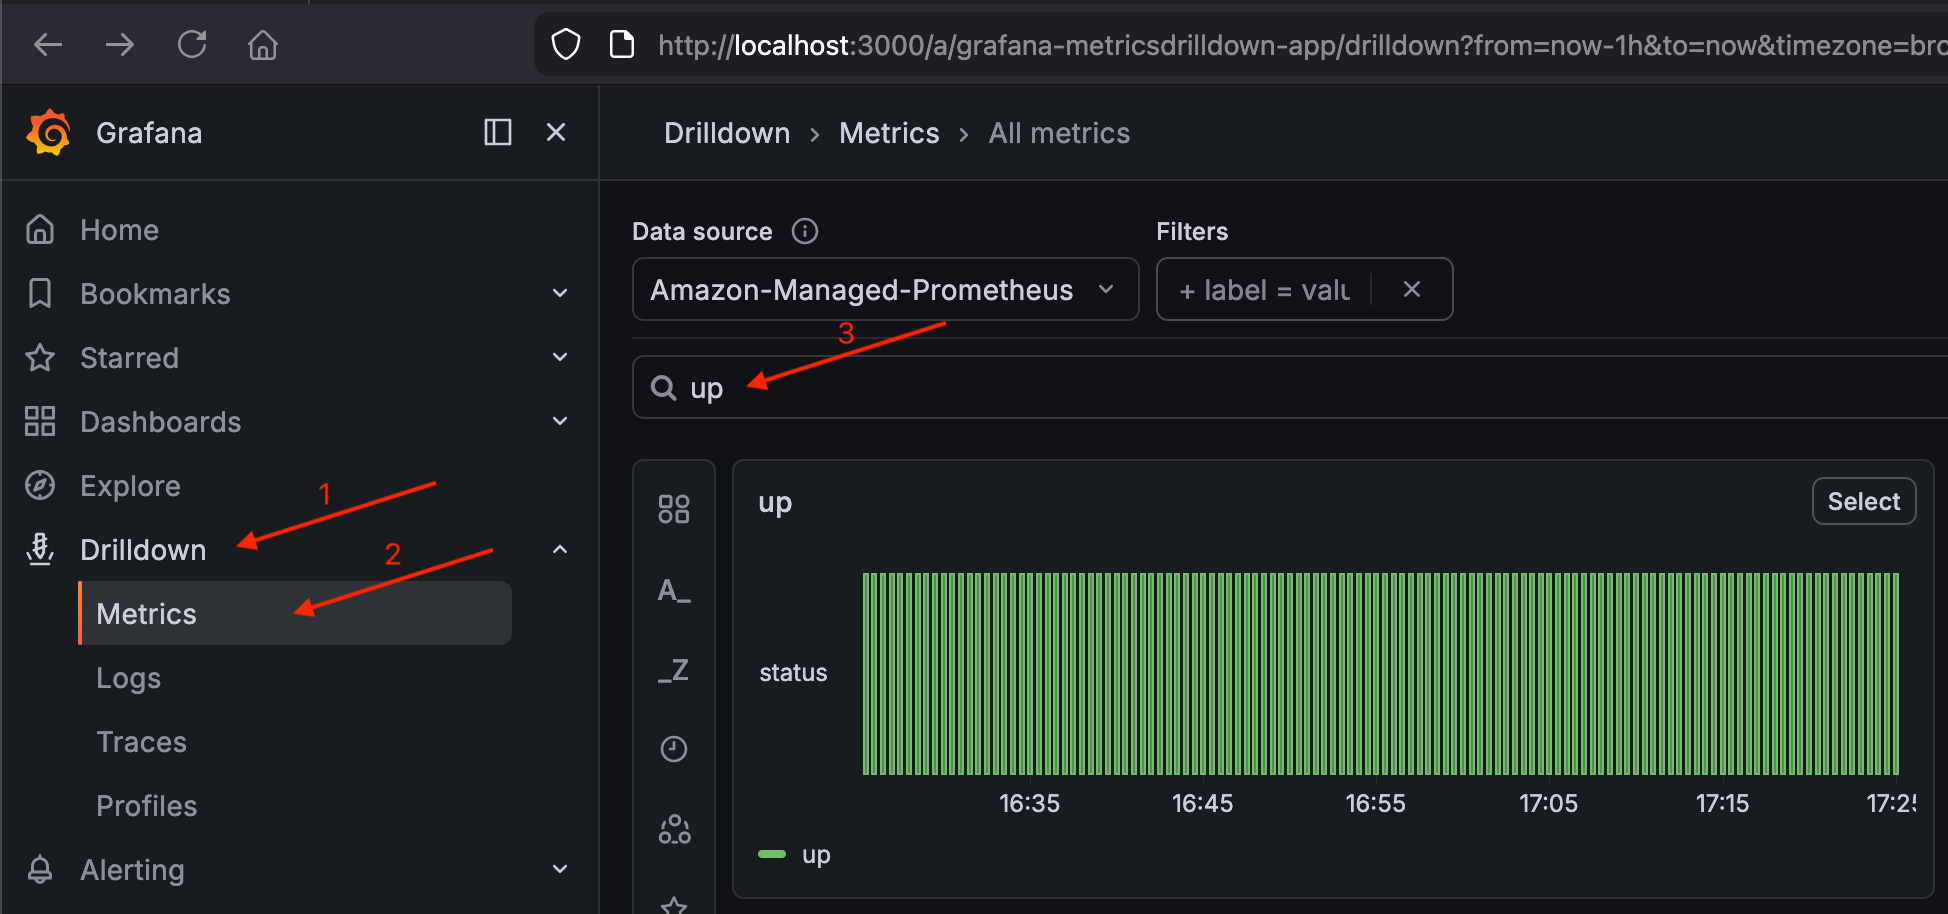Expand the Starred section chevron

(x=560, y=357)
